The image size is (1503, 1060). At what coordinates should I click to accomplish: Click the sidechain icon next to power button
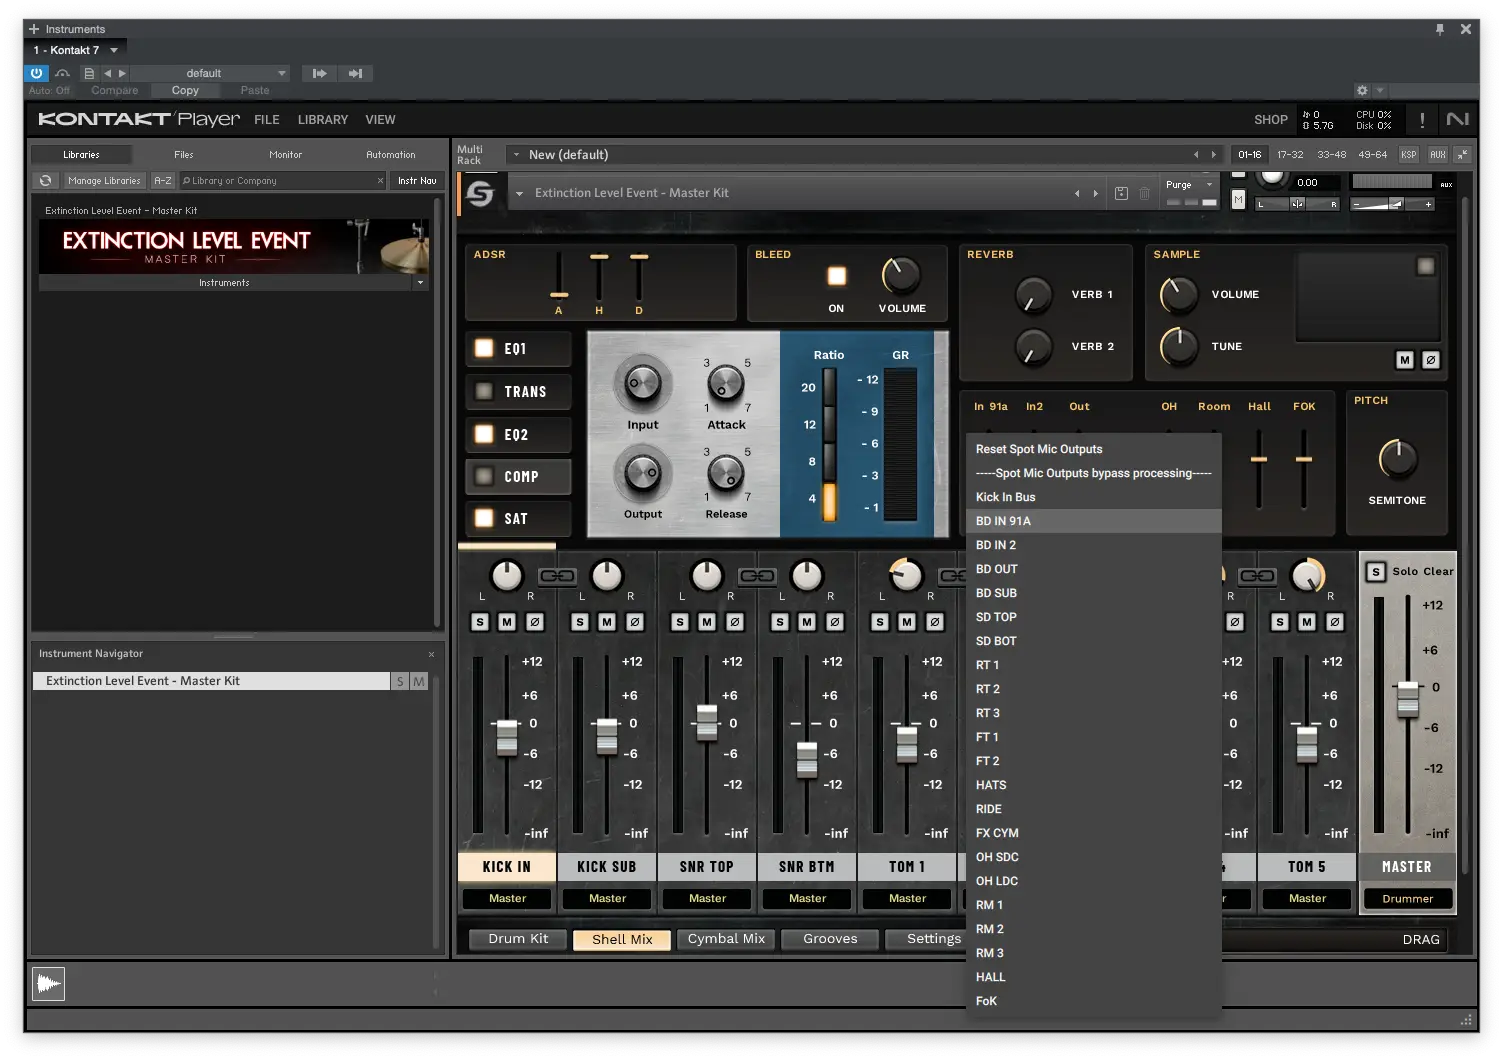coord(62,73)
